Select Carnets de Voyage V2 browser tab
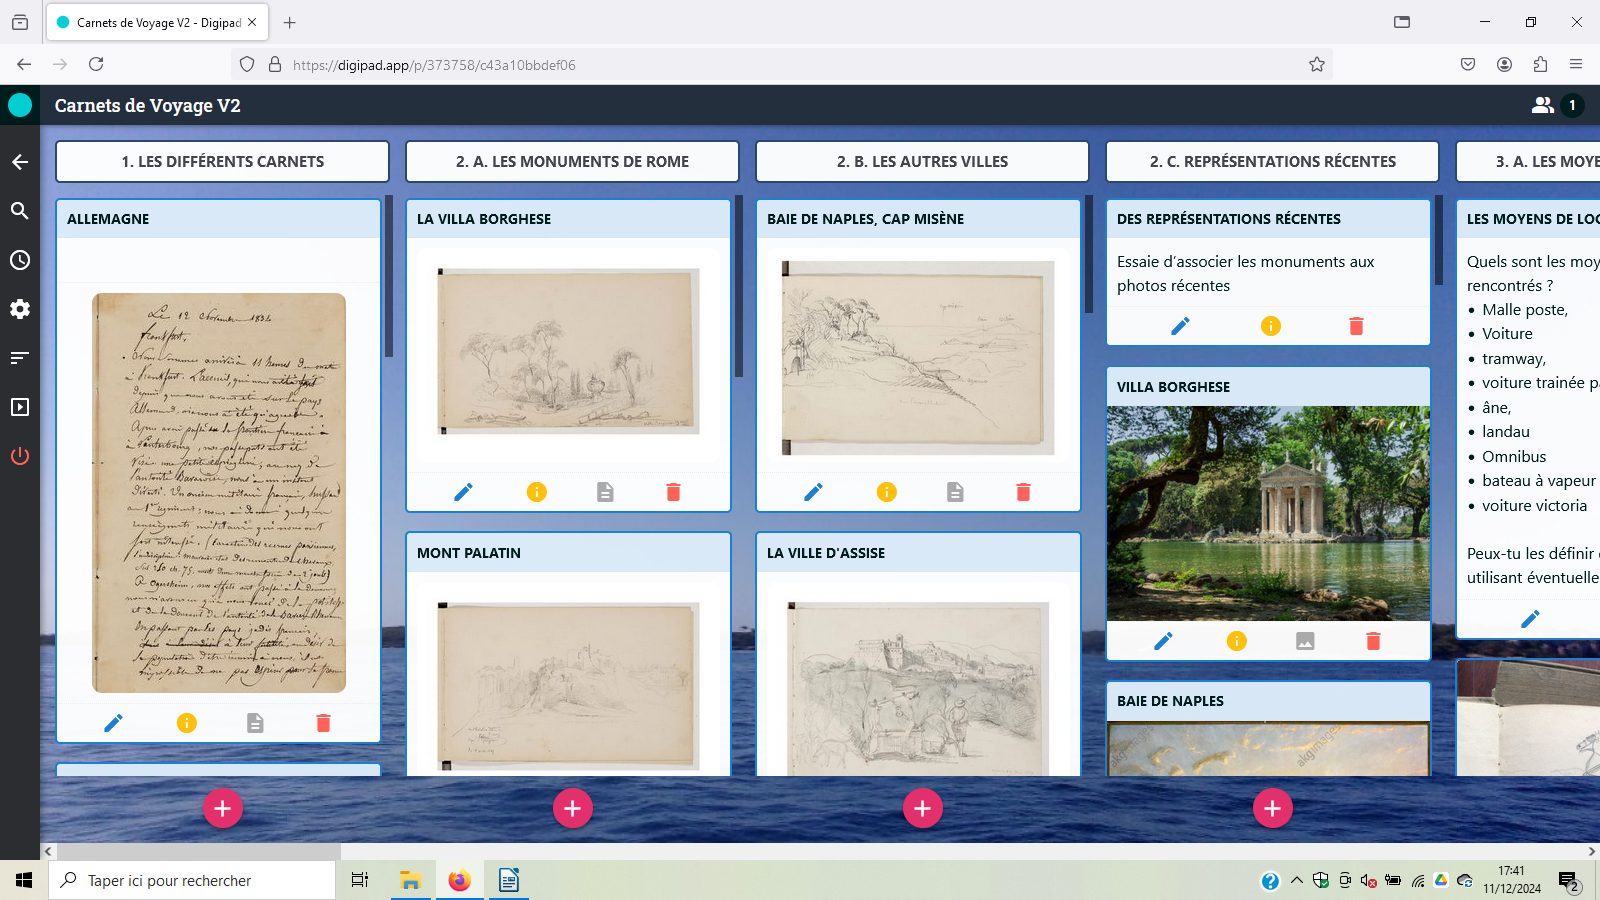 click(156, 22)
